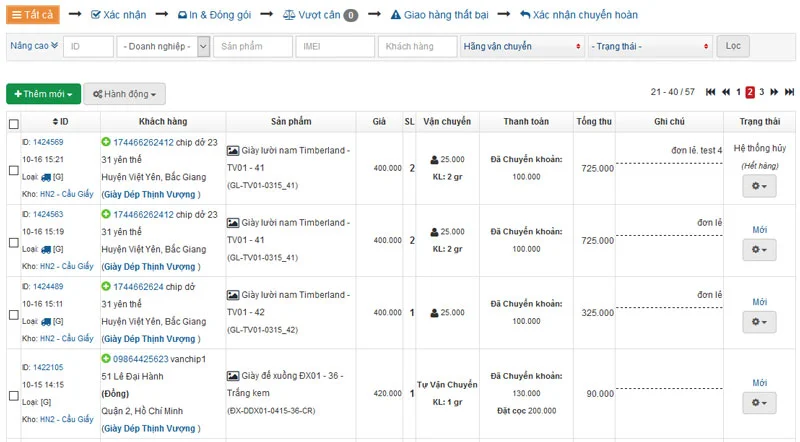Viewport: 800px width, 442px height.
Task: Open product image icon for Giày đế xuồng ĐX01
Action: coord(233,376)
